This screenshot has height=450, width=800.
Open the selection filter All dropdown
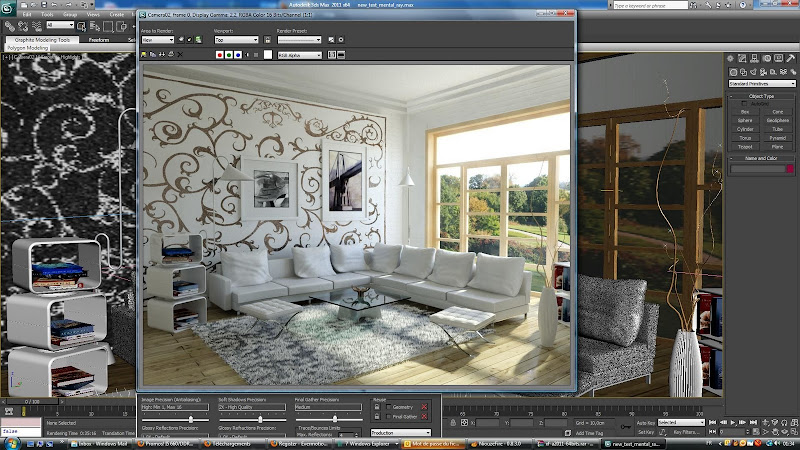(x=60, y=25)
